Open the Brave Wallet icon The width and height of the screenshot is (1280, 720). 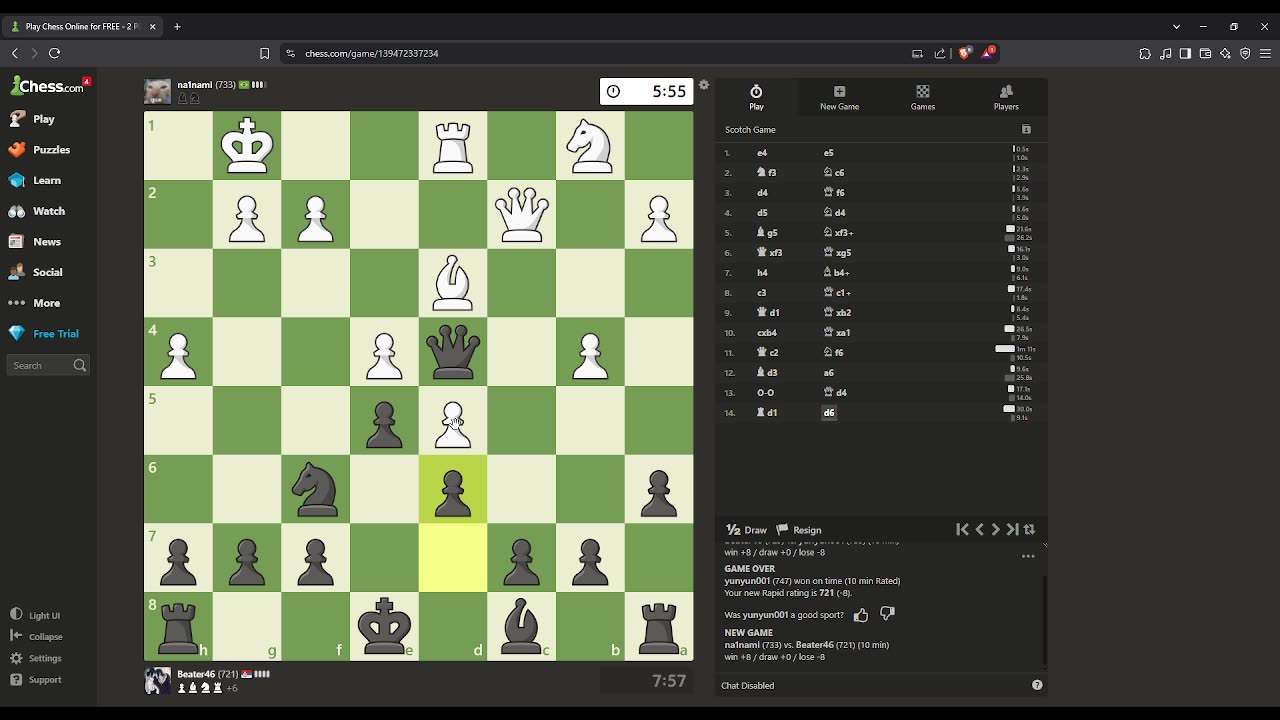[1205, 53]
